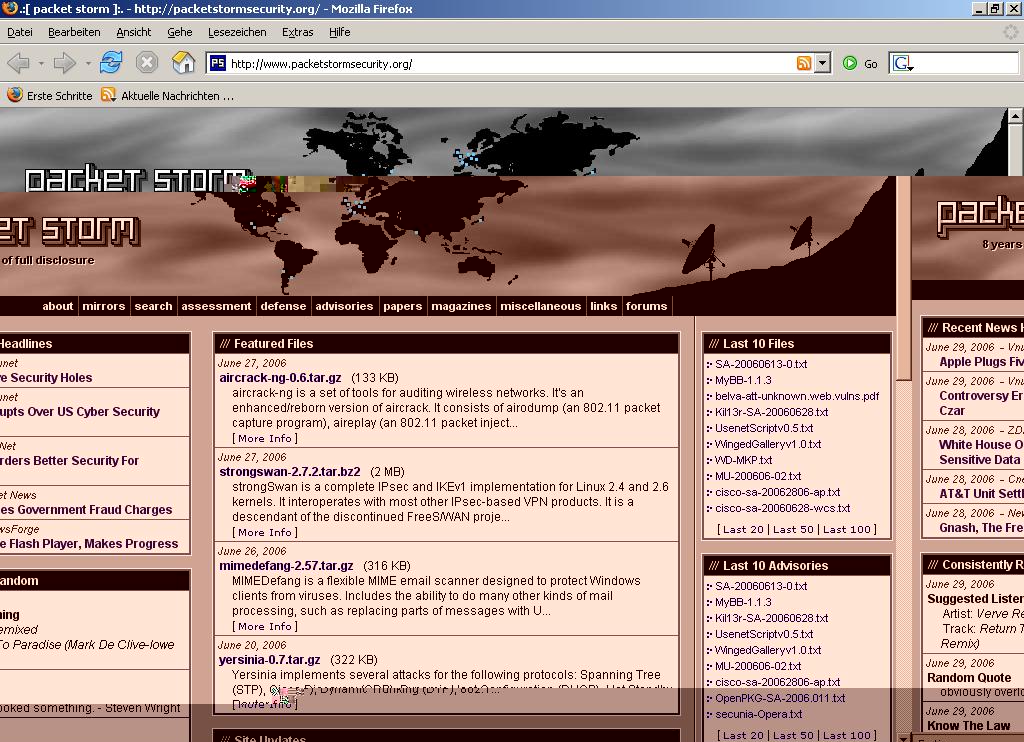Open MyBB-1.1.3 in Last 10 Files
1024x742 pixels.
(x=743, y=380)
